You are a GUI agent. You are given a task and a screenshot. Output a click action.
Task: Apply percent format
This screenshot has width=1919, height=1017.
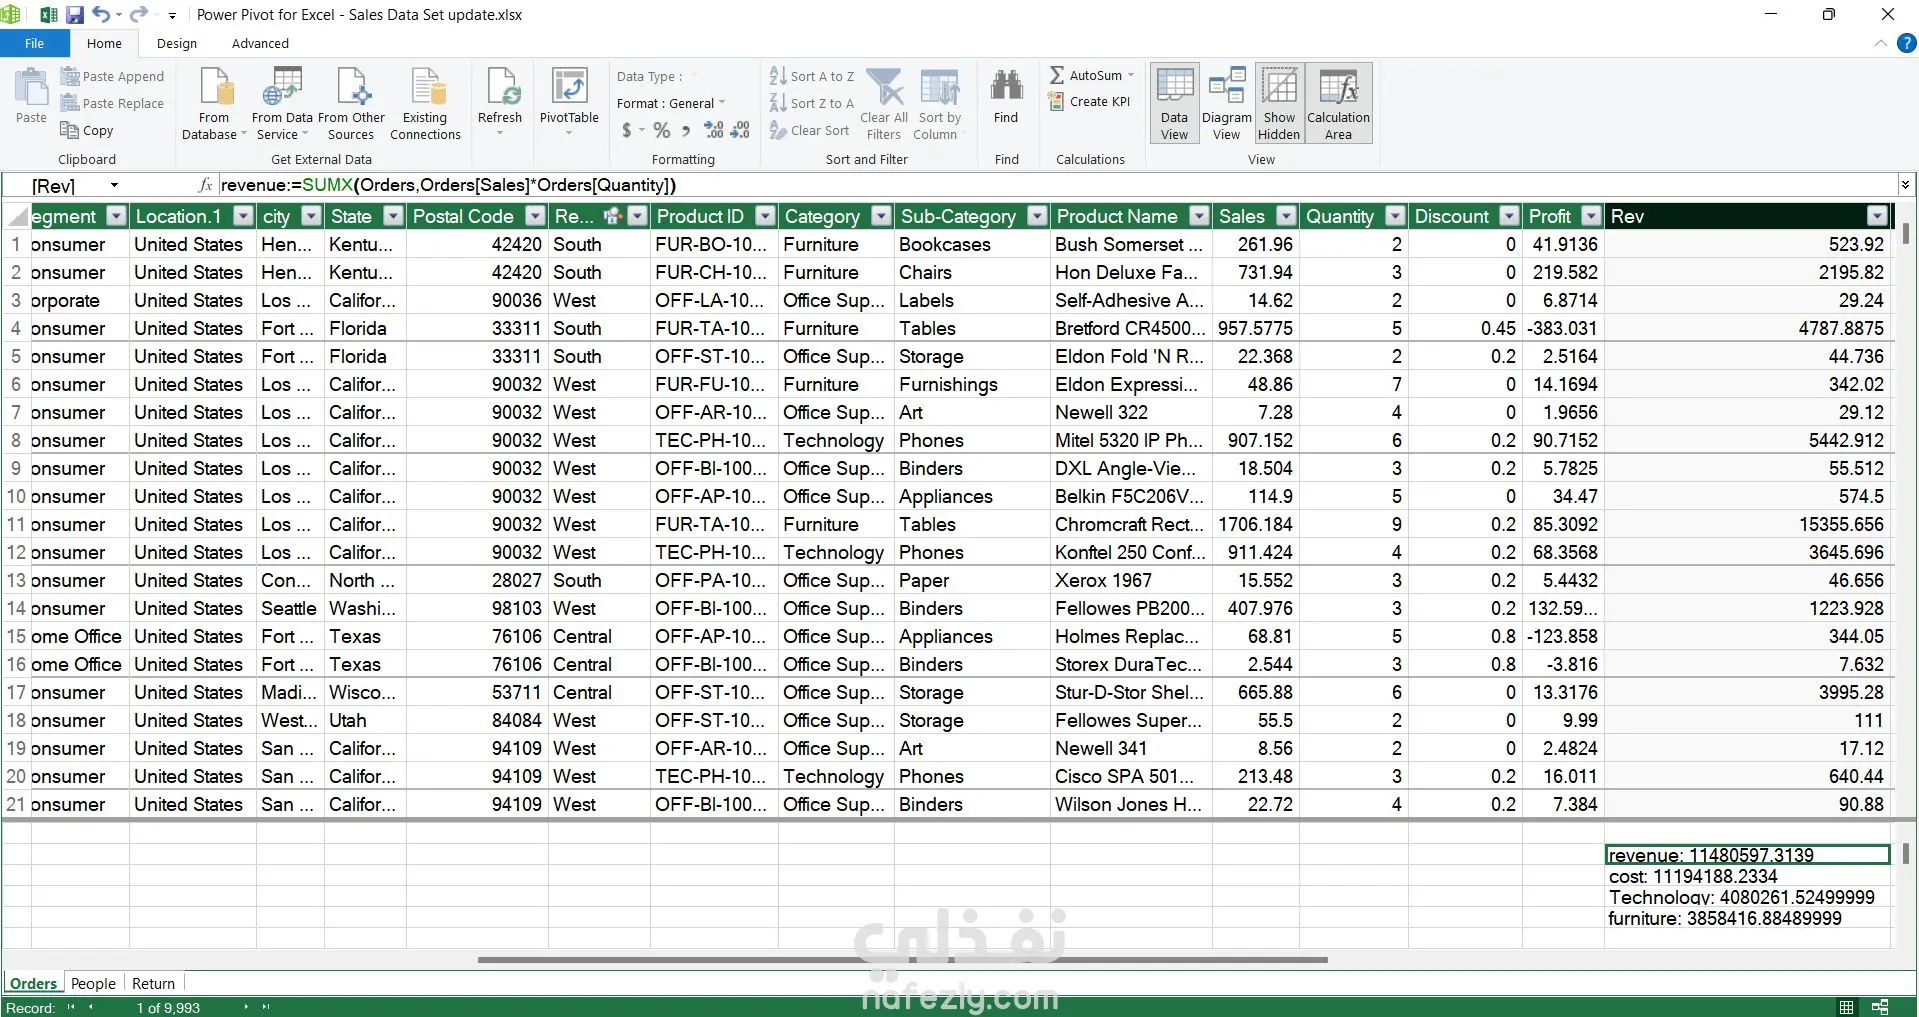click(x=661, y=130)
